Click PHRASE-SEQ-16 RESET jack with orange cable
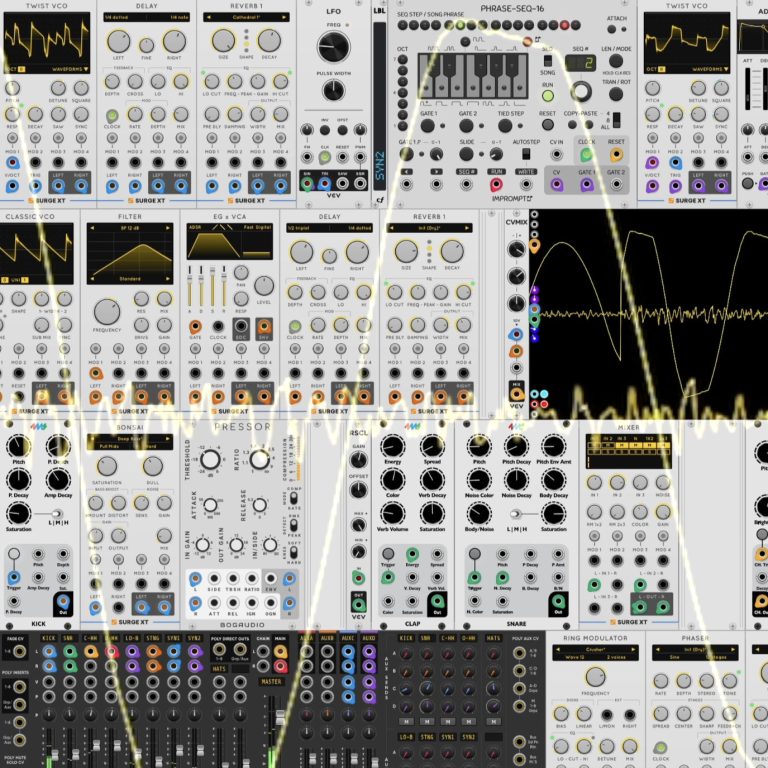 [x=616, y=155]
